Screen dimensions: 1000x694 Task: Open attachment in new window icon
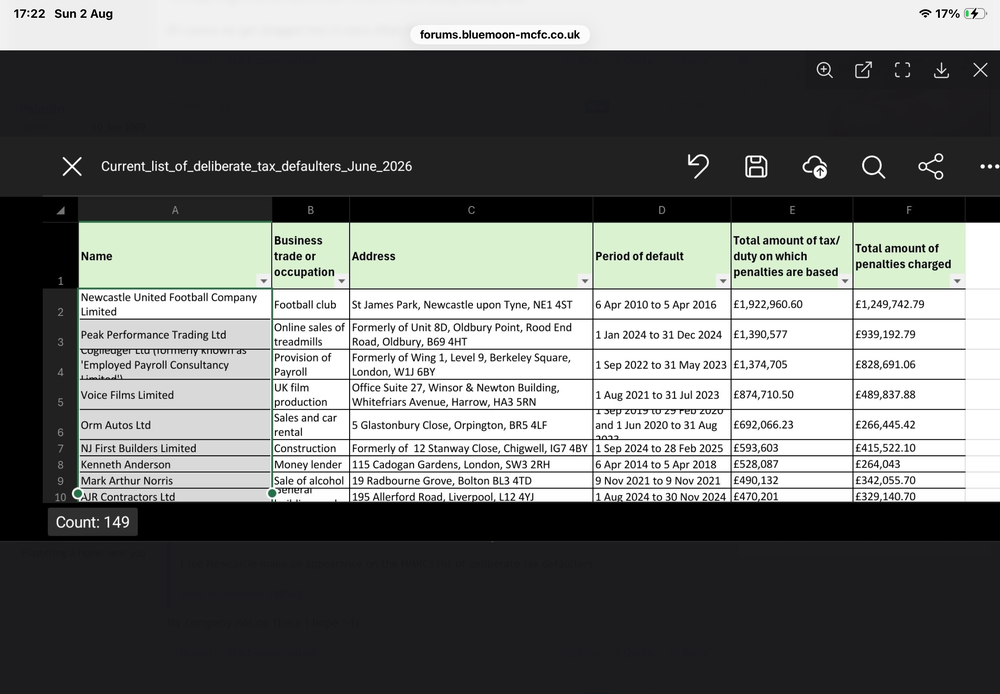point(863,70)
